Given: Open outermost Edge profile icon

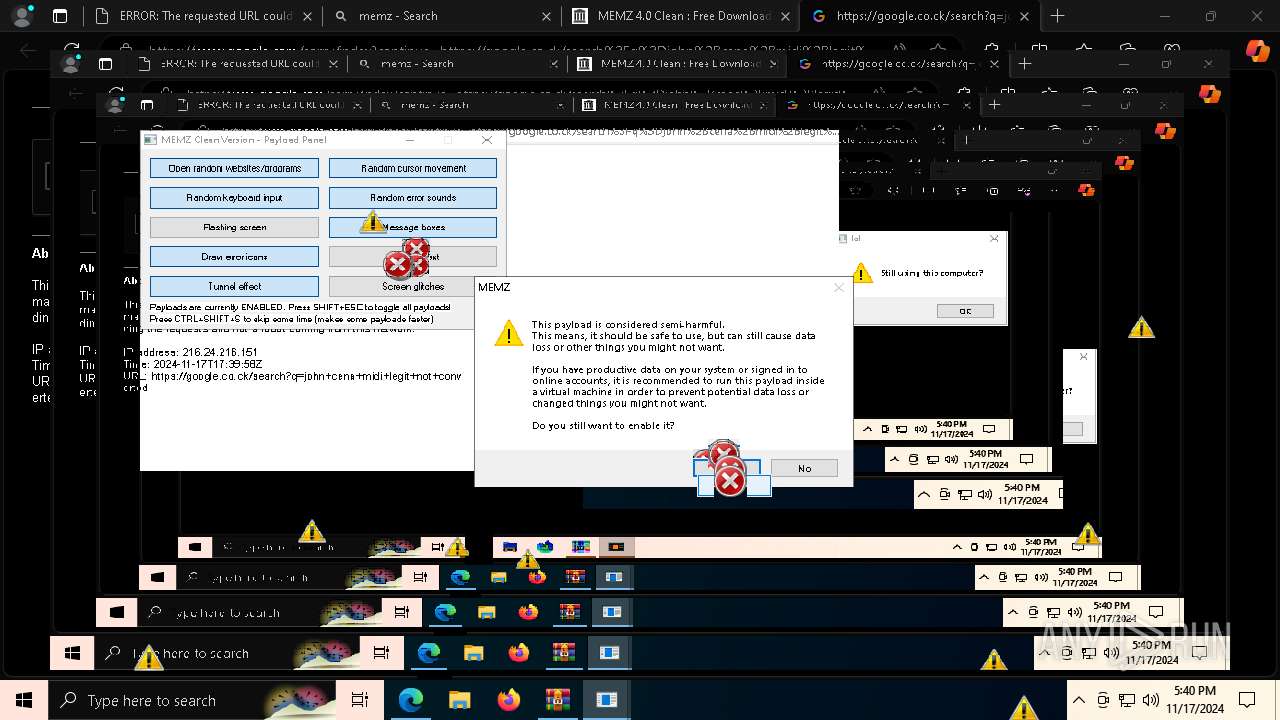Looking at the screenshot, I should (x=22, y=16).
